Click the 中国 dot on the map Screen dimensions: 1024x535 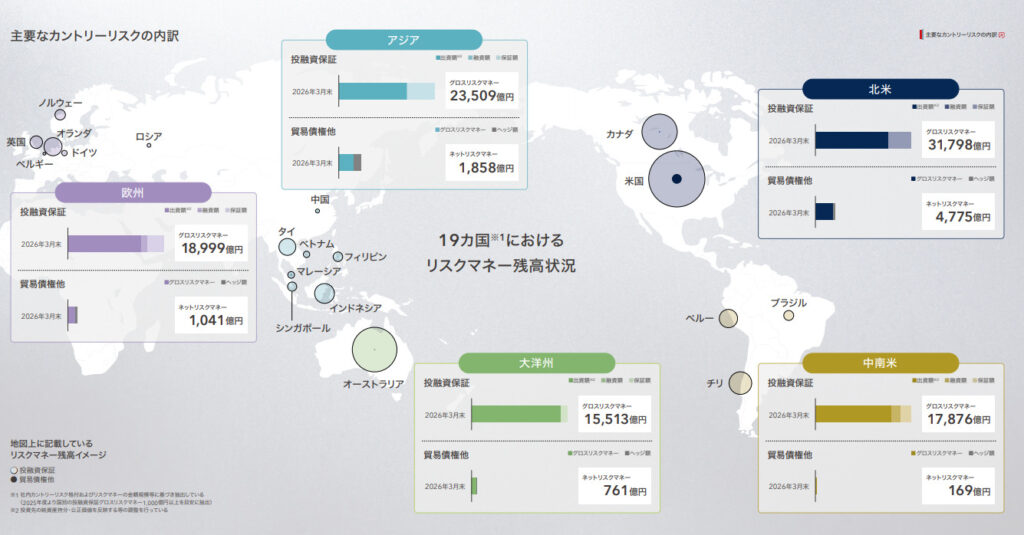pos(317,210)
